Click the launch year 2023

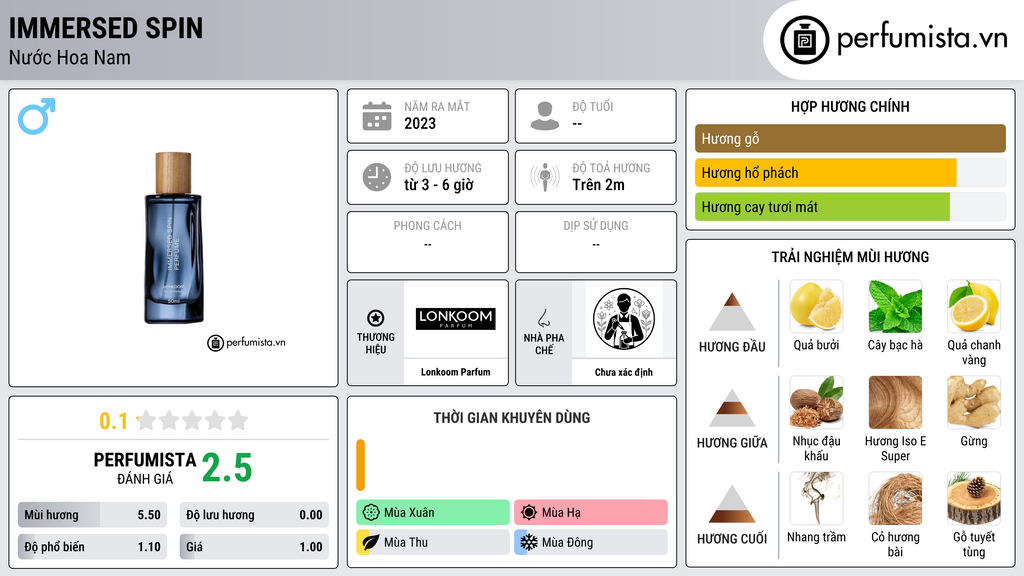tap(420, 123)
